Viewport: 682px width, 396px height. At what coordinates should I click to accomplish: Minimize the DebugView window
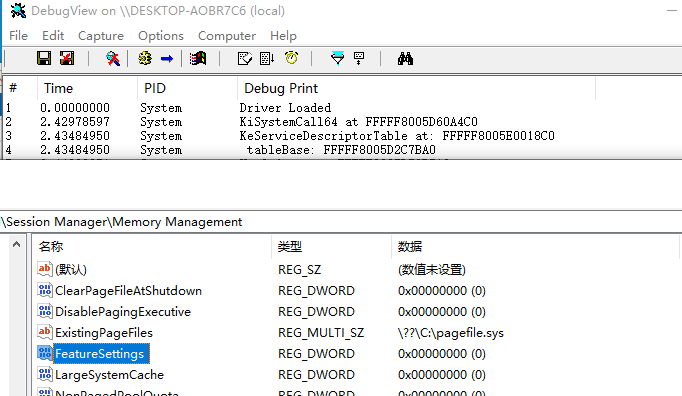(x=672, y=10)
